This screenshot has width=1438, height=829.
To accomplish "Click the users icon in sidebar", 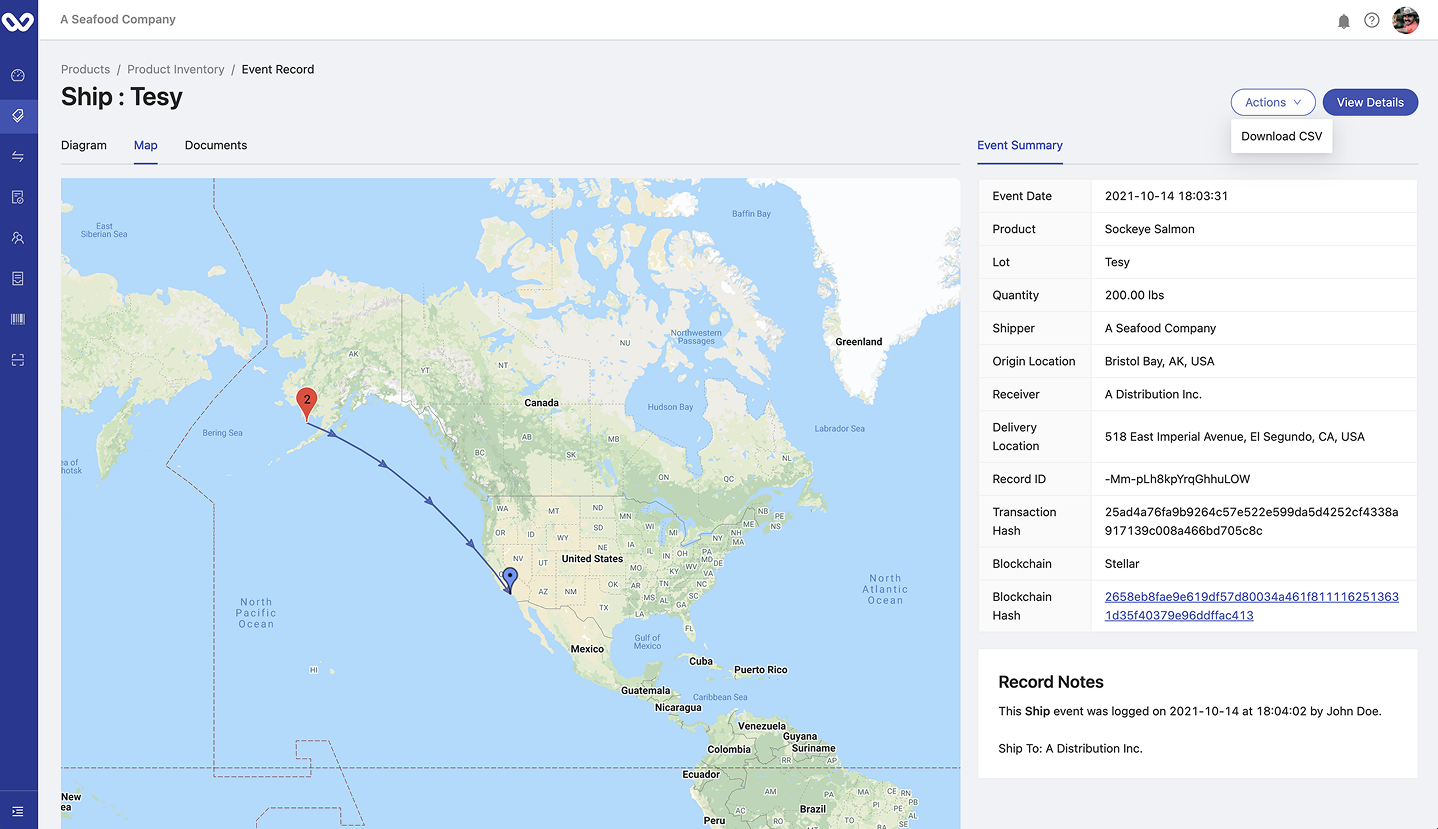I will [18, 238].
